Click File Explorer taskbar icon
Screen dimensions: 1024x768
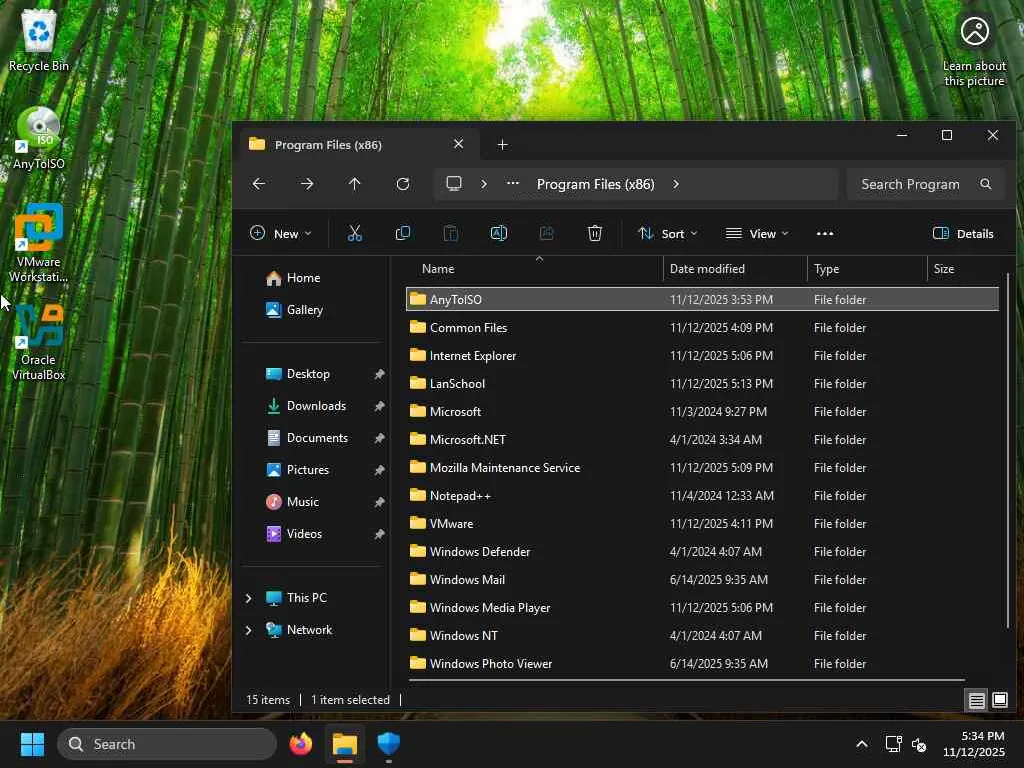(345, 744)
